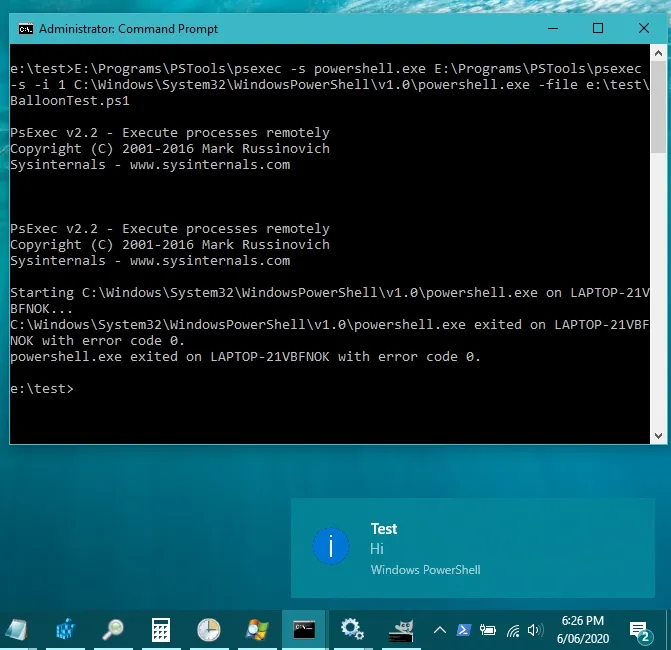The image size is (671, 650).
Task: Click 'Windows PowerShell' label in the notification
Action: click(x=425, y=570)
